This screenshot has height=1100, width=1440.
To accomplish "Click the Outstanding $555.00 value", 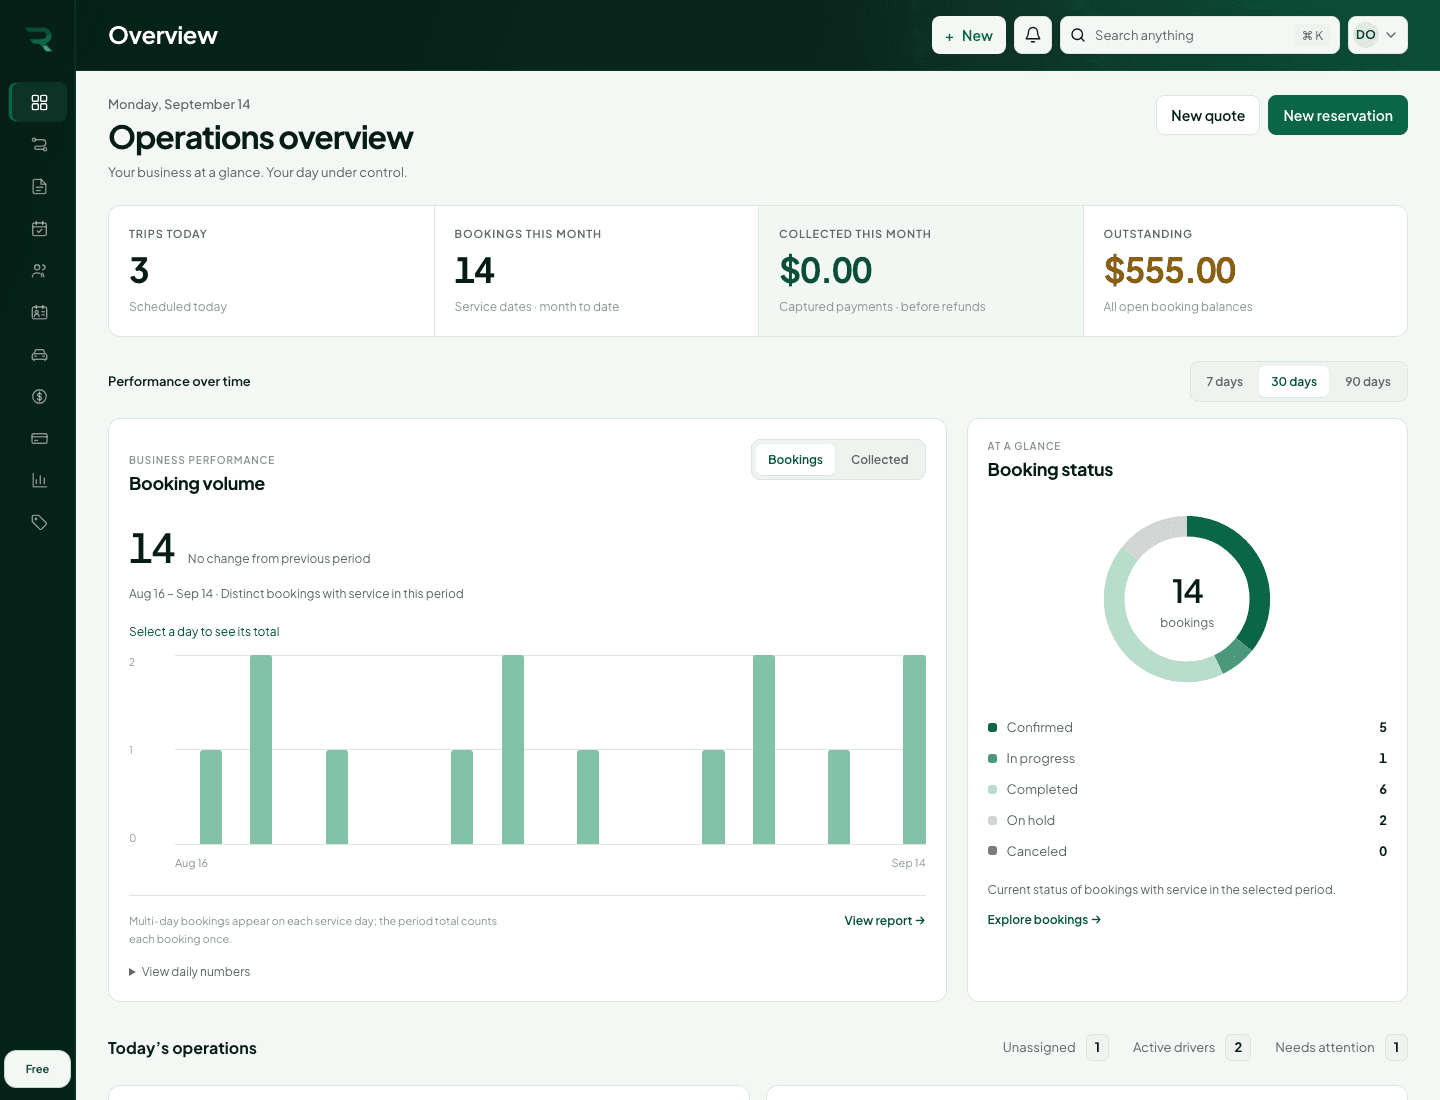I will [1169, 270].
